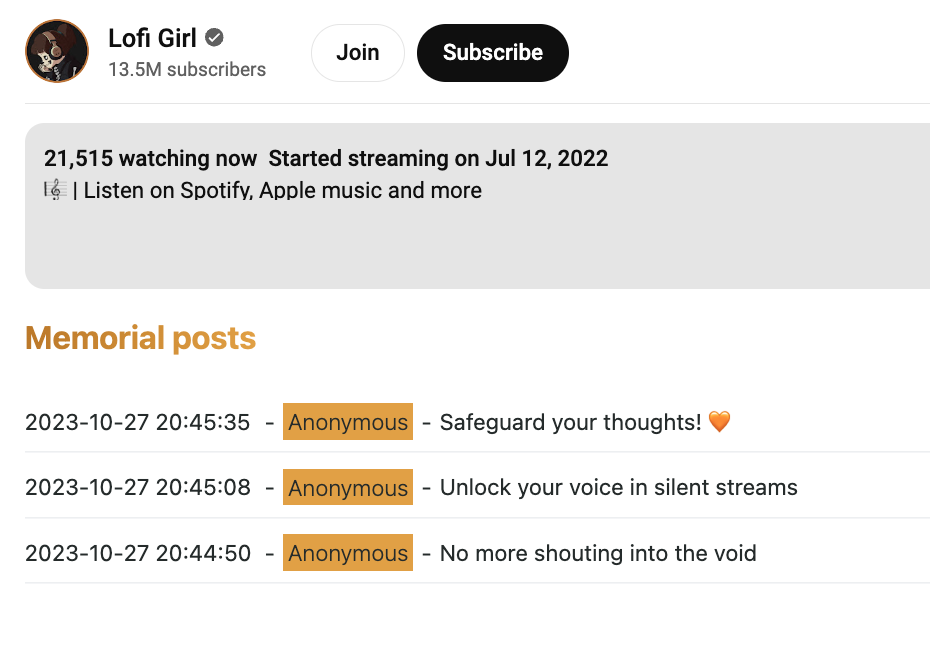Open the Lofi Girl channel name
Screen dimensions: 930x650
pyautogui.click(x=152, y=39)
